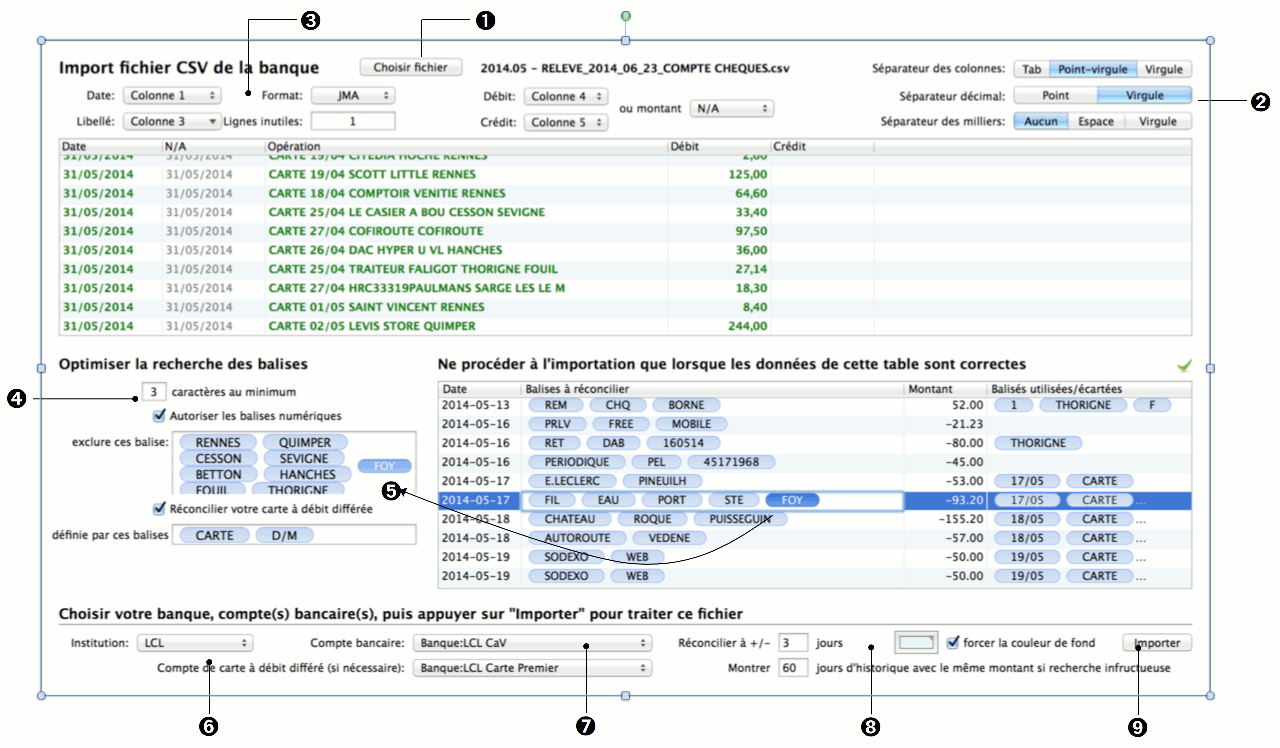Open the 'ou montant' N/A dropdown

[731, 108]
